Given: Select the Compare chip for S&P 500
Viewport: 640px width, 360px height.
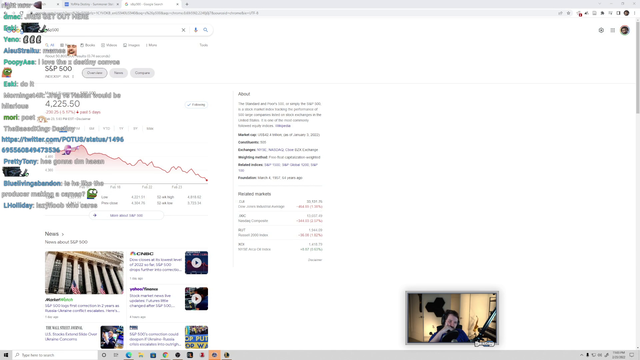Looking at the screenshot, I should (142, 73).
